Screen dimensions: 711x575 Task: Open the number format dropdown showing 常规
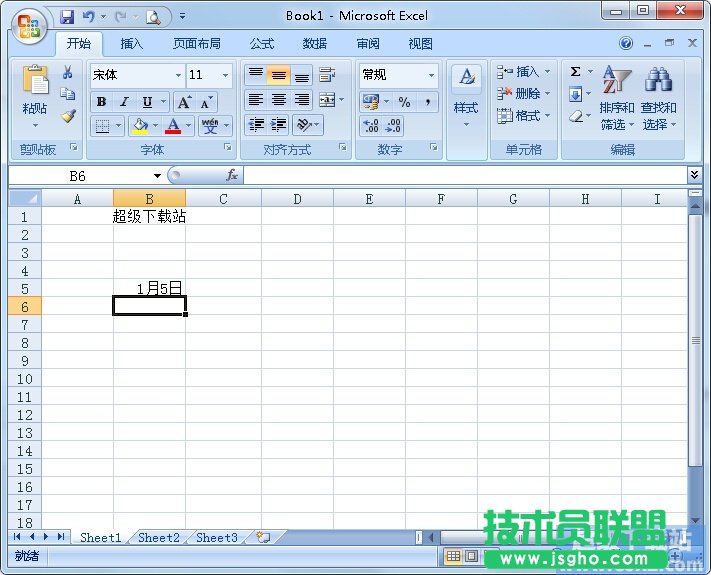coord(432,75)
